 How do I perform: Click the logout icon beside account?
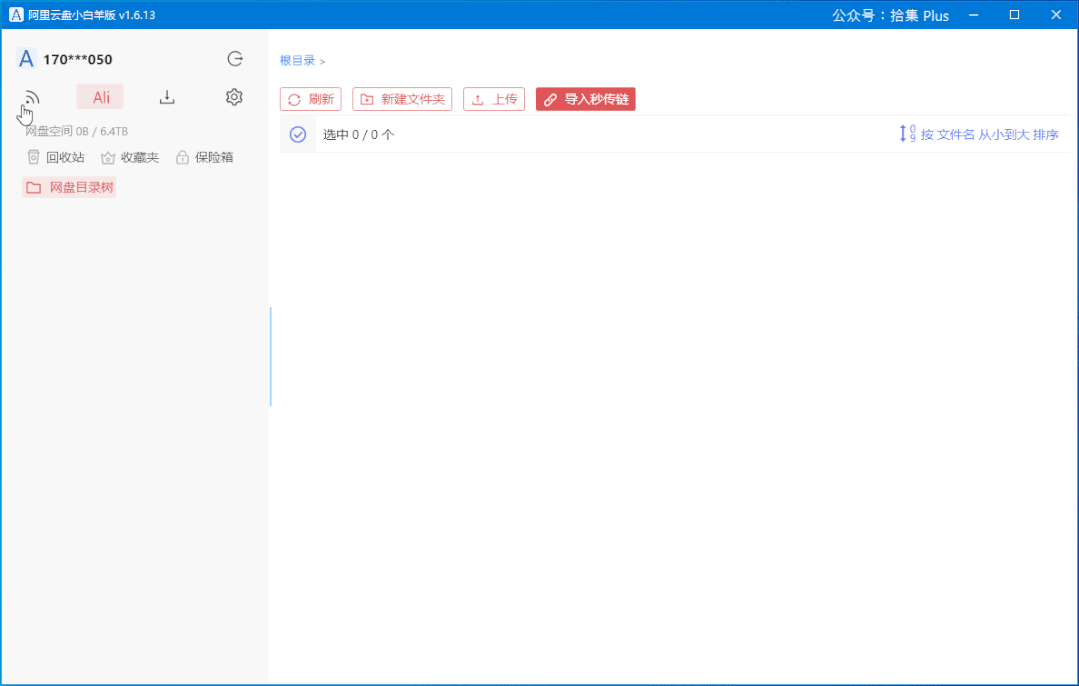(235, 59)
